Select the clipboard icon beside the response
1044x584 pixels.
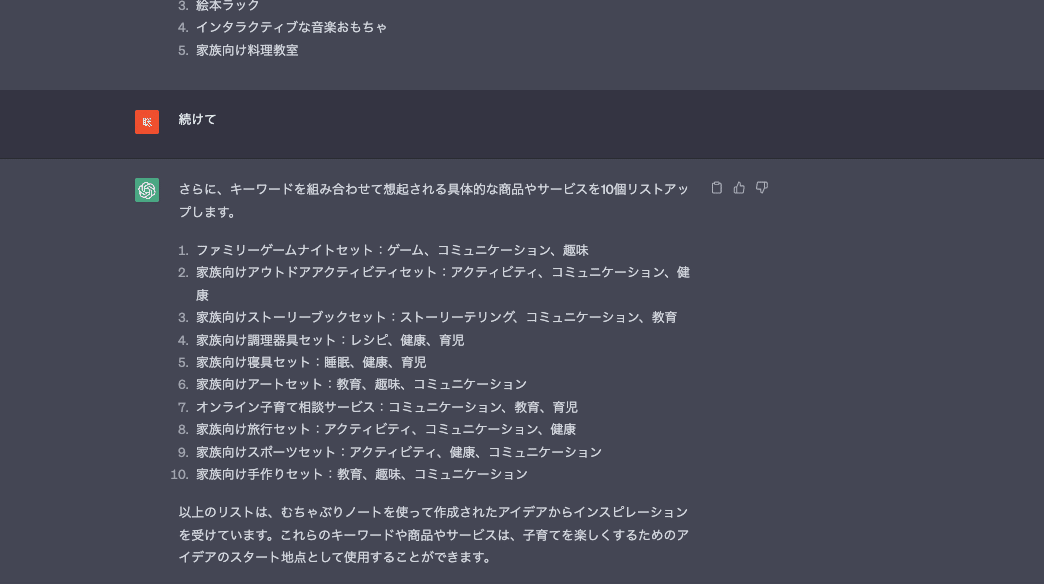[716, 187]
